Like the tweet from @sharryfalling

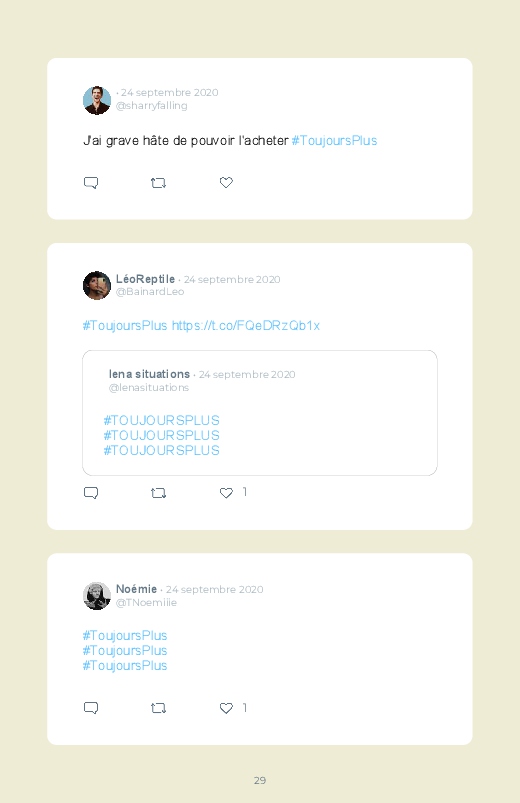[226, 182]
